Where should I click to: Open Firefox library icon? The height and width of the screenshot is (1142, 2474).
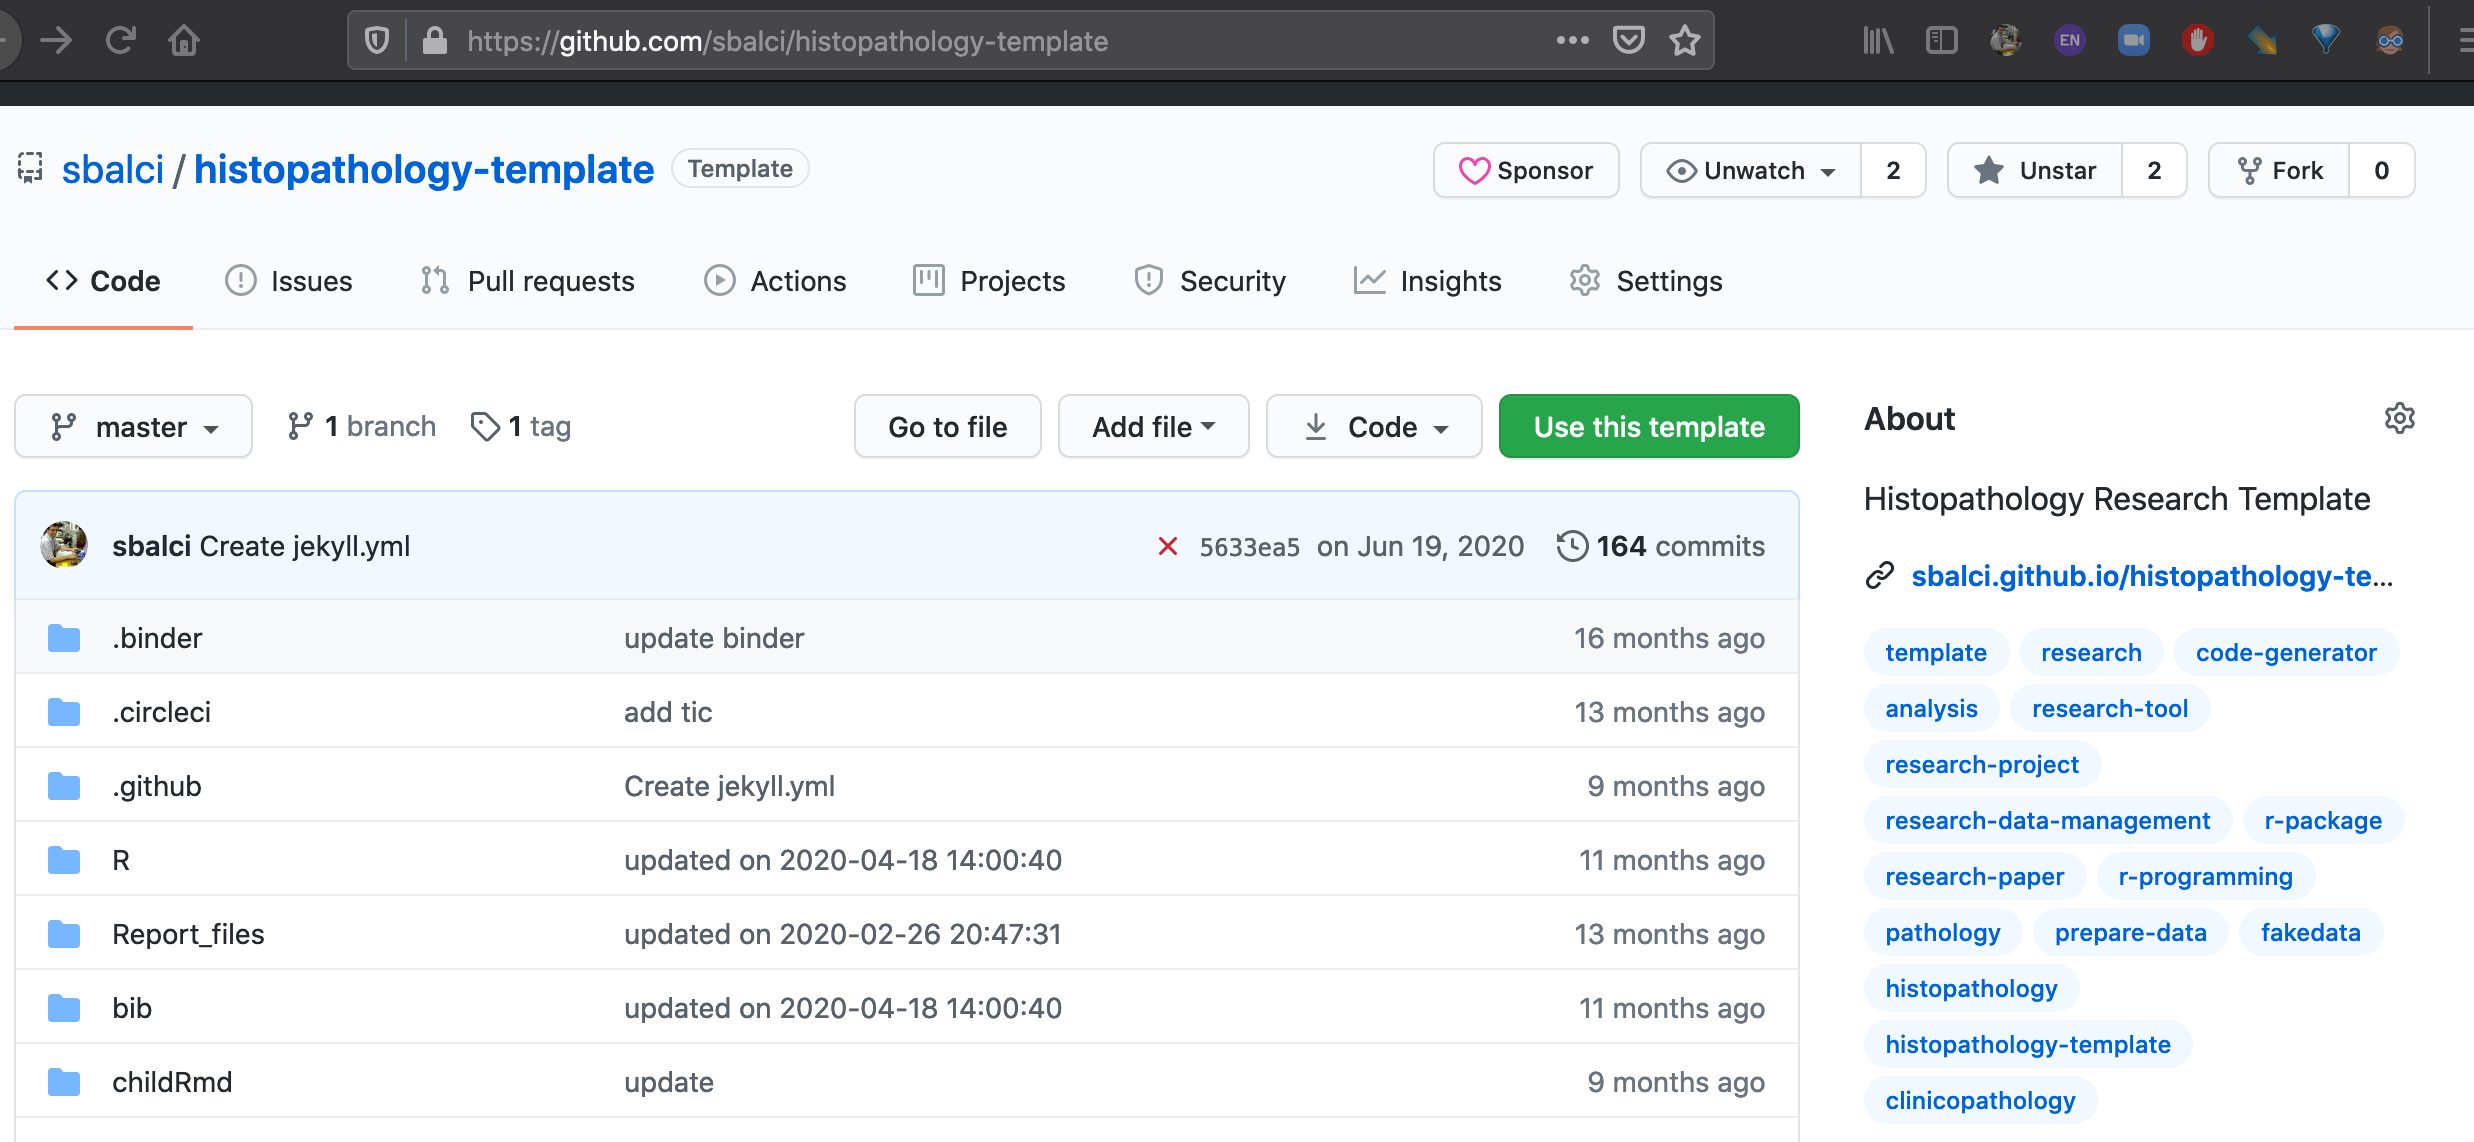pyautogui.click(x=1878, y=41)
